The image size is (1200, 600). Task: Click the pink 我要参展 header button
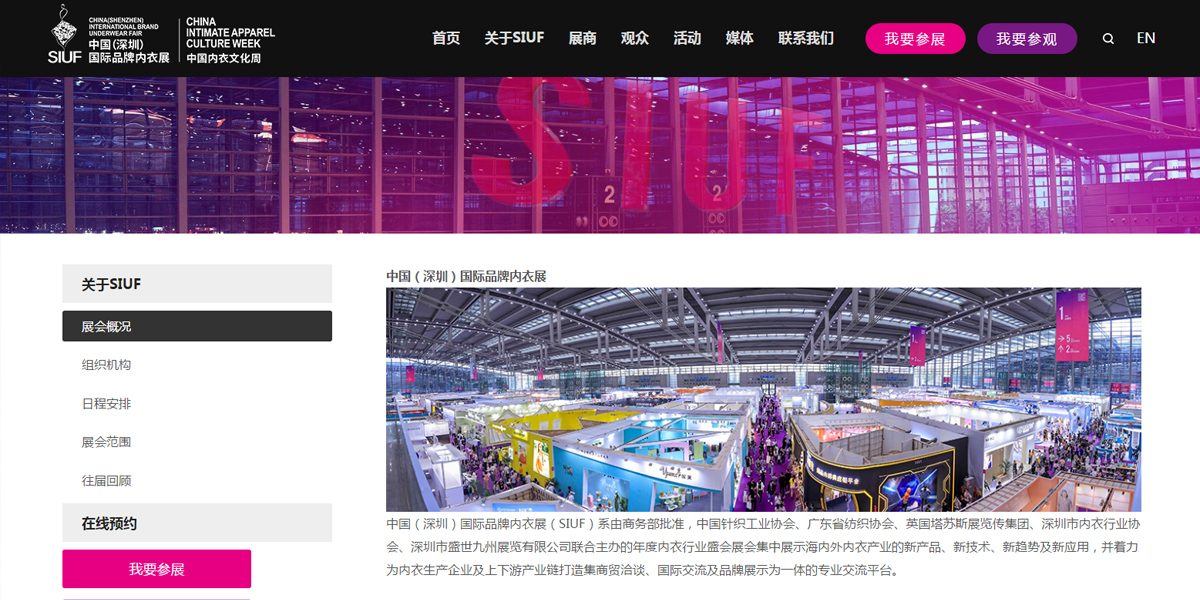(915, 39)
